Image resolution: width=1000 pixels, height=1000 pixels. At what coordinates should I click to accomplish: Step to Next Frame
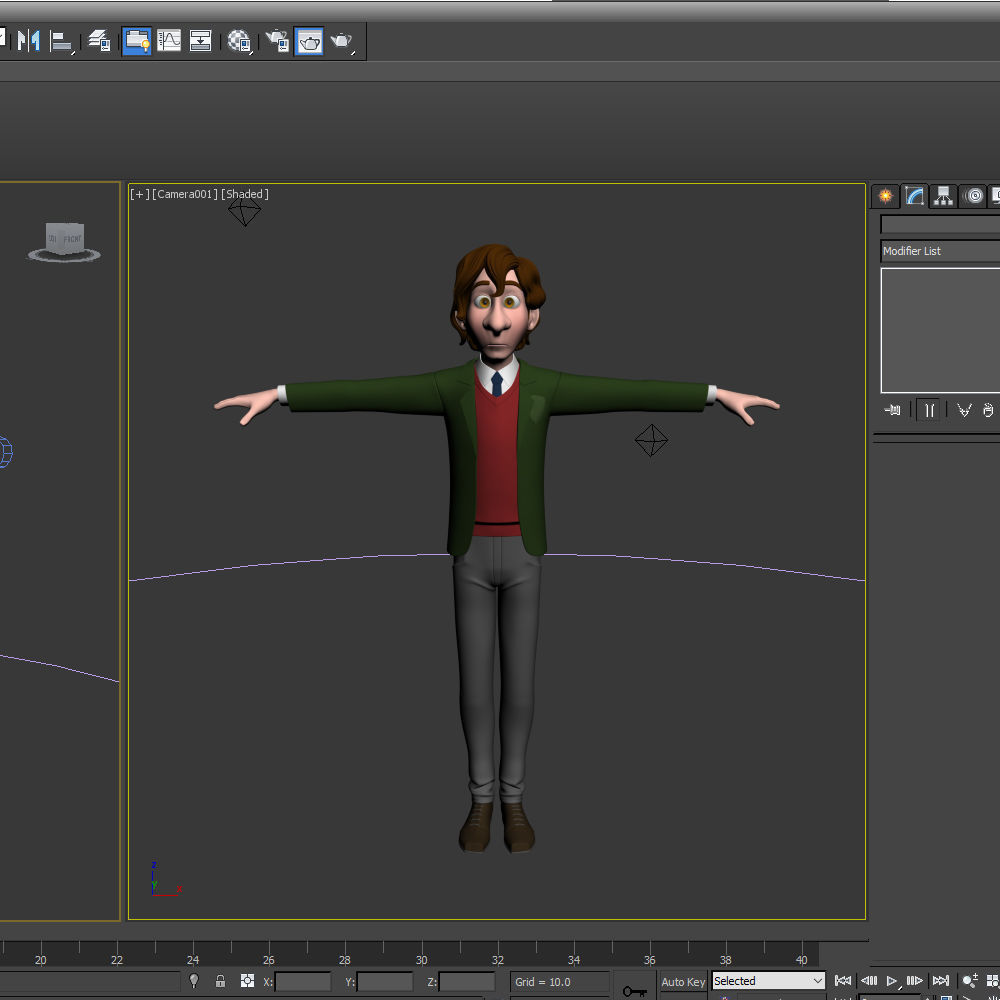(915, 981)
